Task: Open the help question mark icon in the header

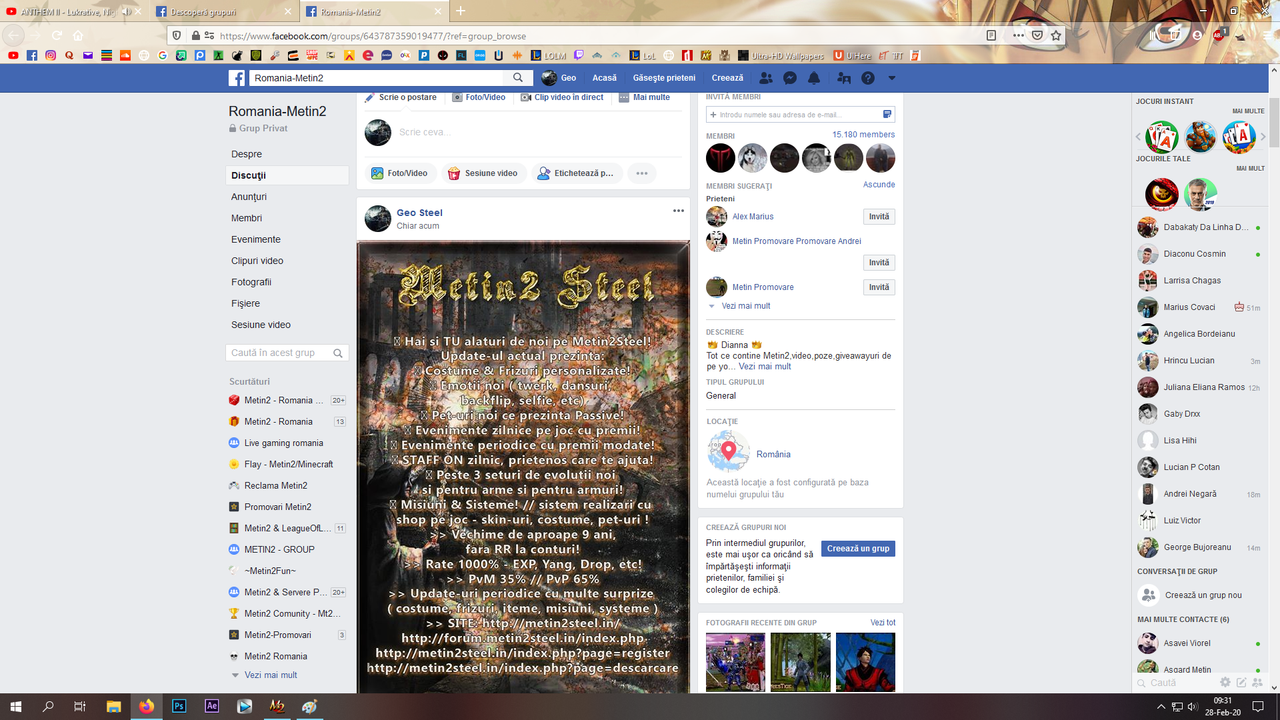Action: [x=868, y=78]
